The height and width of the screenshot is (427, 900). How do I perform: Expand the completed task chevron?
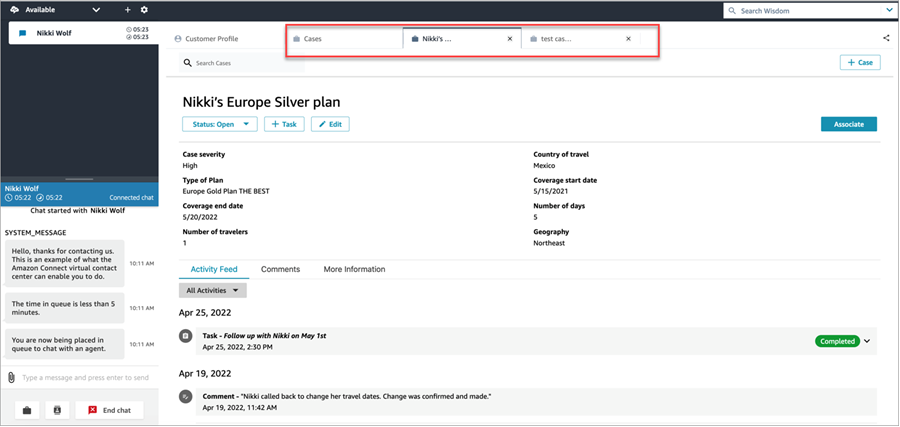[x=867, y=341]
